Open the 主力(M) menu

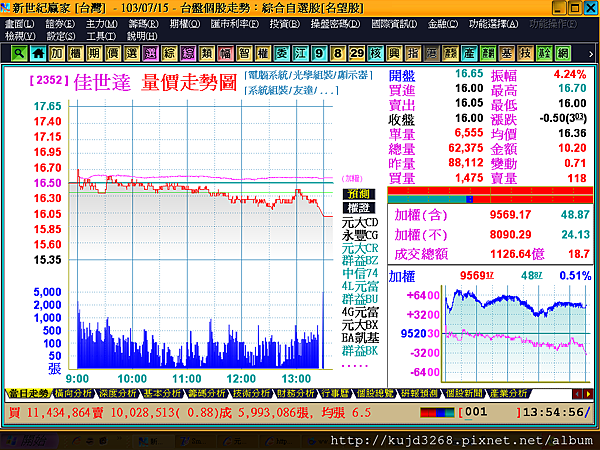(x=101, y=24)
